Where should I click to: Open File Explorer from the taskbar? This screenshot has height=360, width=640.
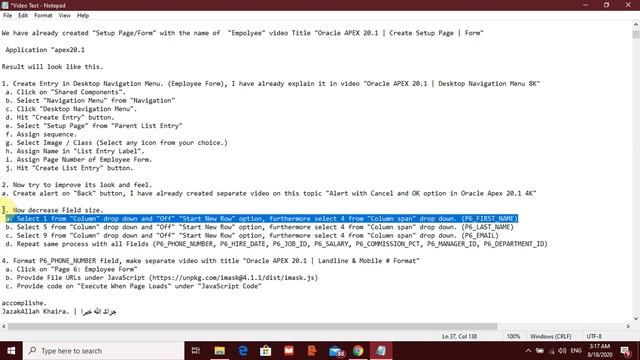(220, 351)
